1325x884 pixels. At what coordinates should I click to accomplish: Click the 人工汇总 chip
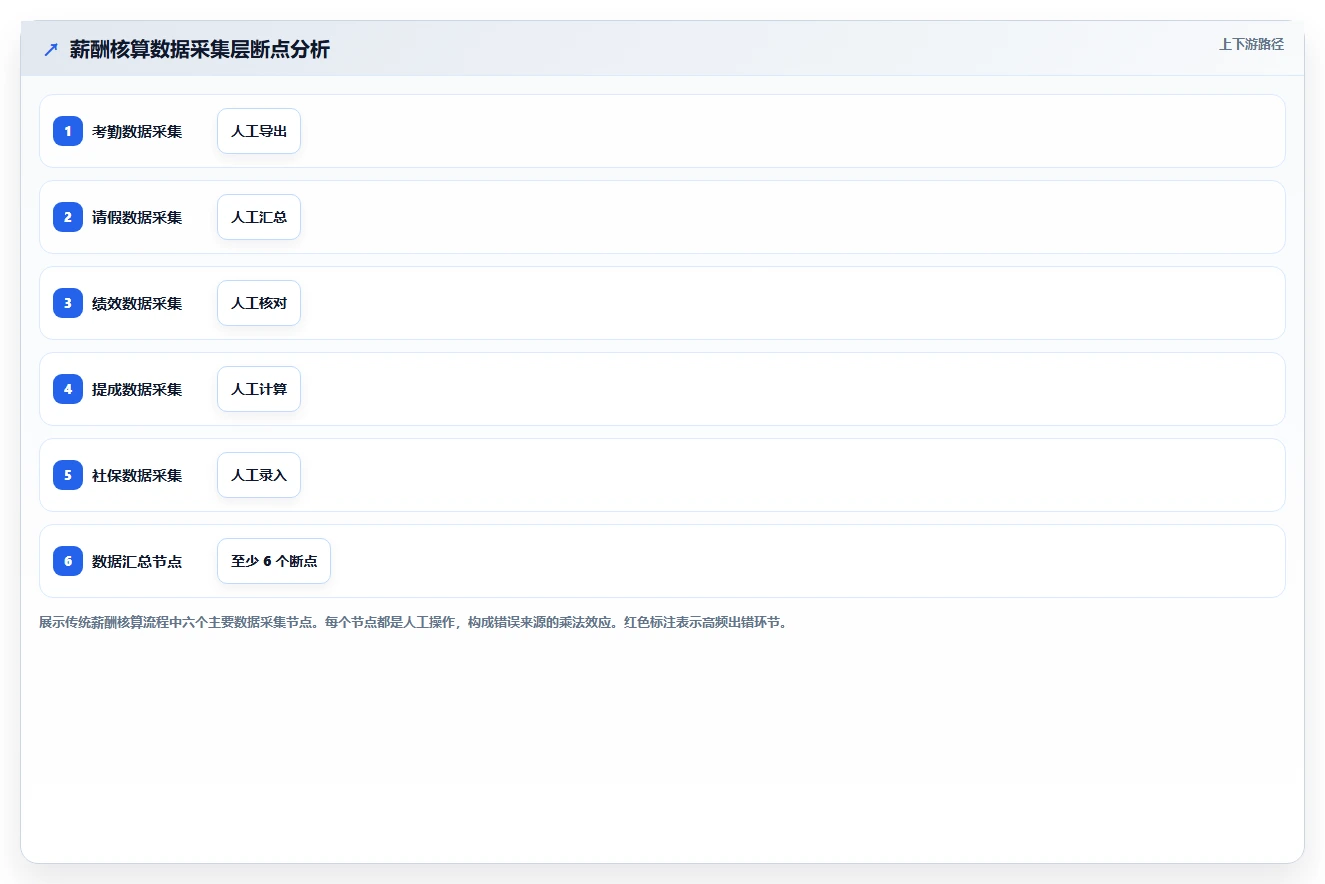click(x=259, y=217)
